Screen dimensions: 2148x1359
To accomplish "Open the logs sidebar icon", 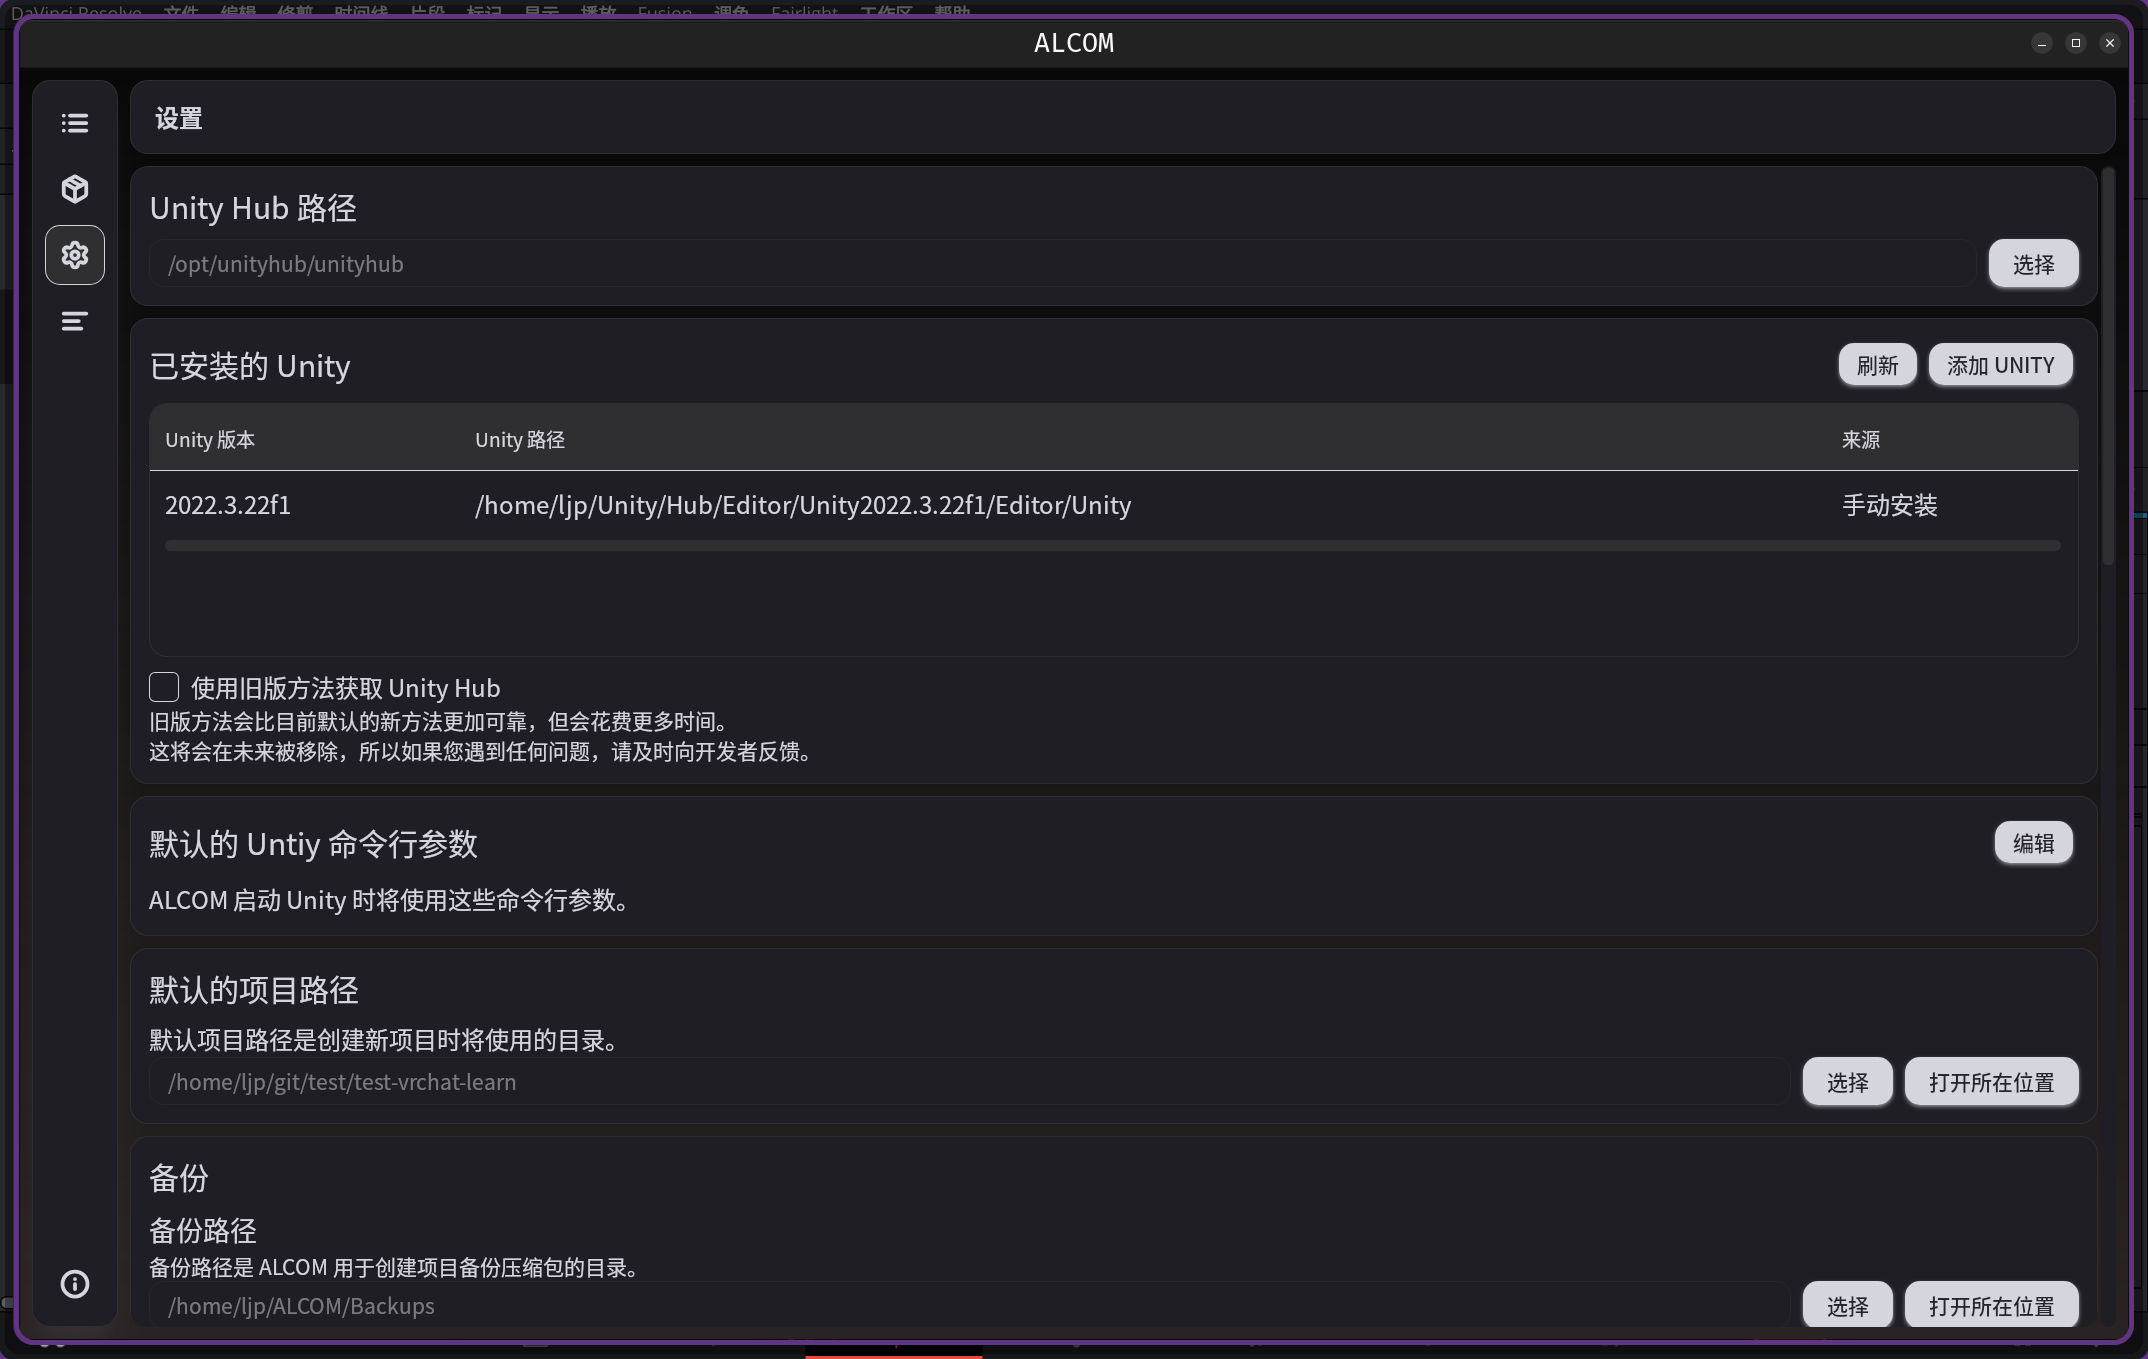I will pos(75,321).
